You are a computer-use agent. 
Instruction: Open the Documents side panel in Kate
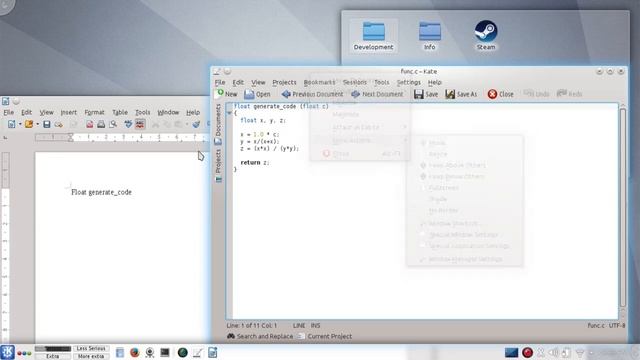[218, 124]
